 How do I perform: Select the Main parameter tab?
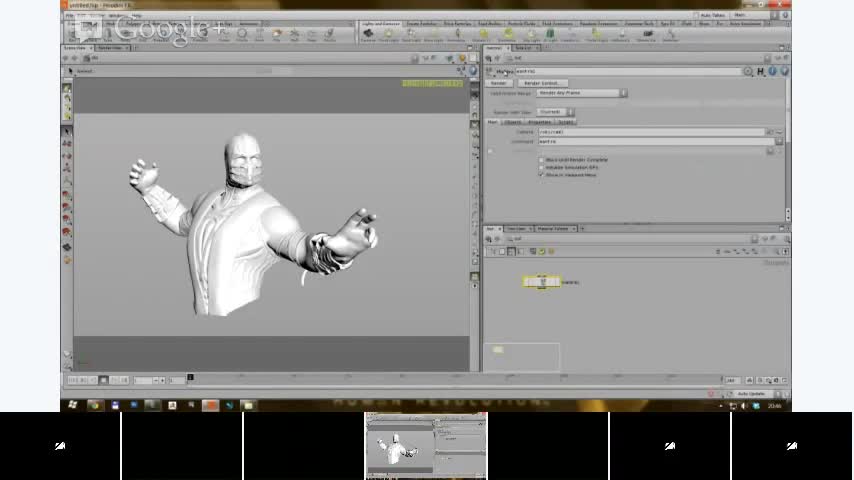pos(492,122)
